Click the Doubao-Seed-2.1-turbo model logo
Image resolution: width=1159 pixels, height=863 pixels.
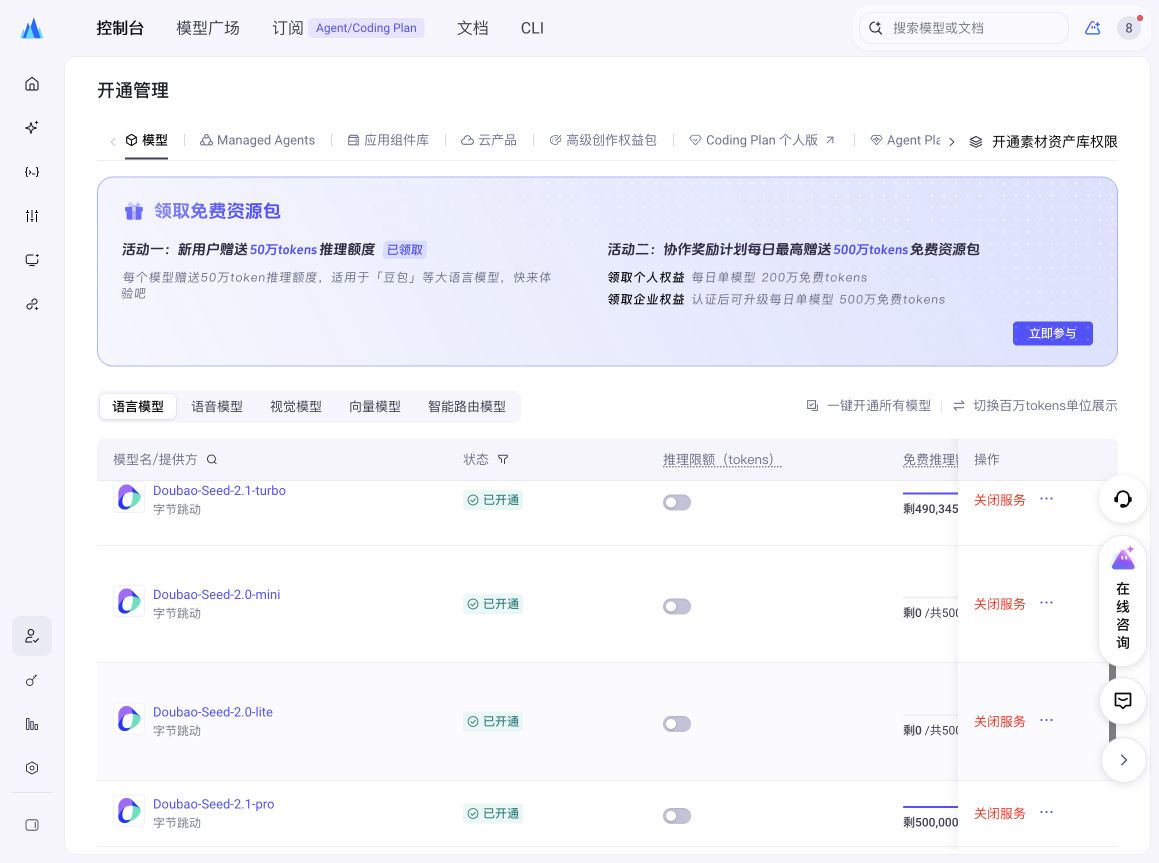pos(129,497)
